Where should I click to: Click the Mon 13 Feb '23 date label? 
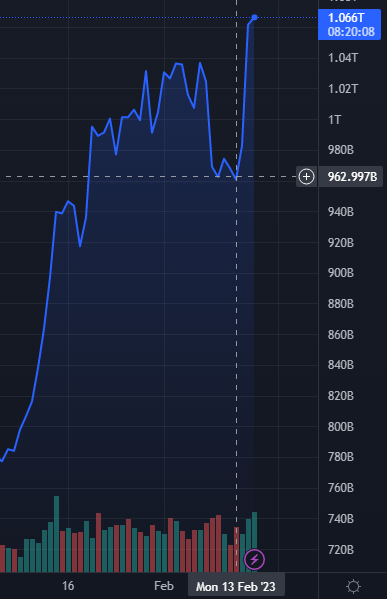tap(236, 586)
